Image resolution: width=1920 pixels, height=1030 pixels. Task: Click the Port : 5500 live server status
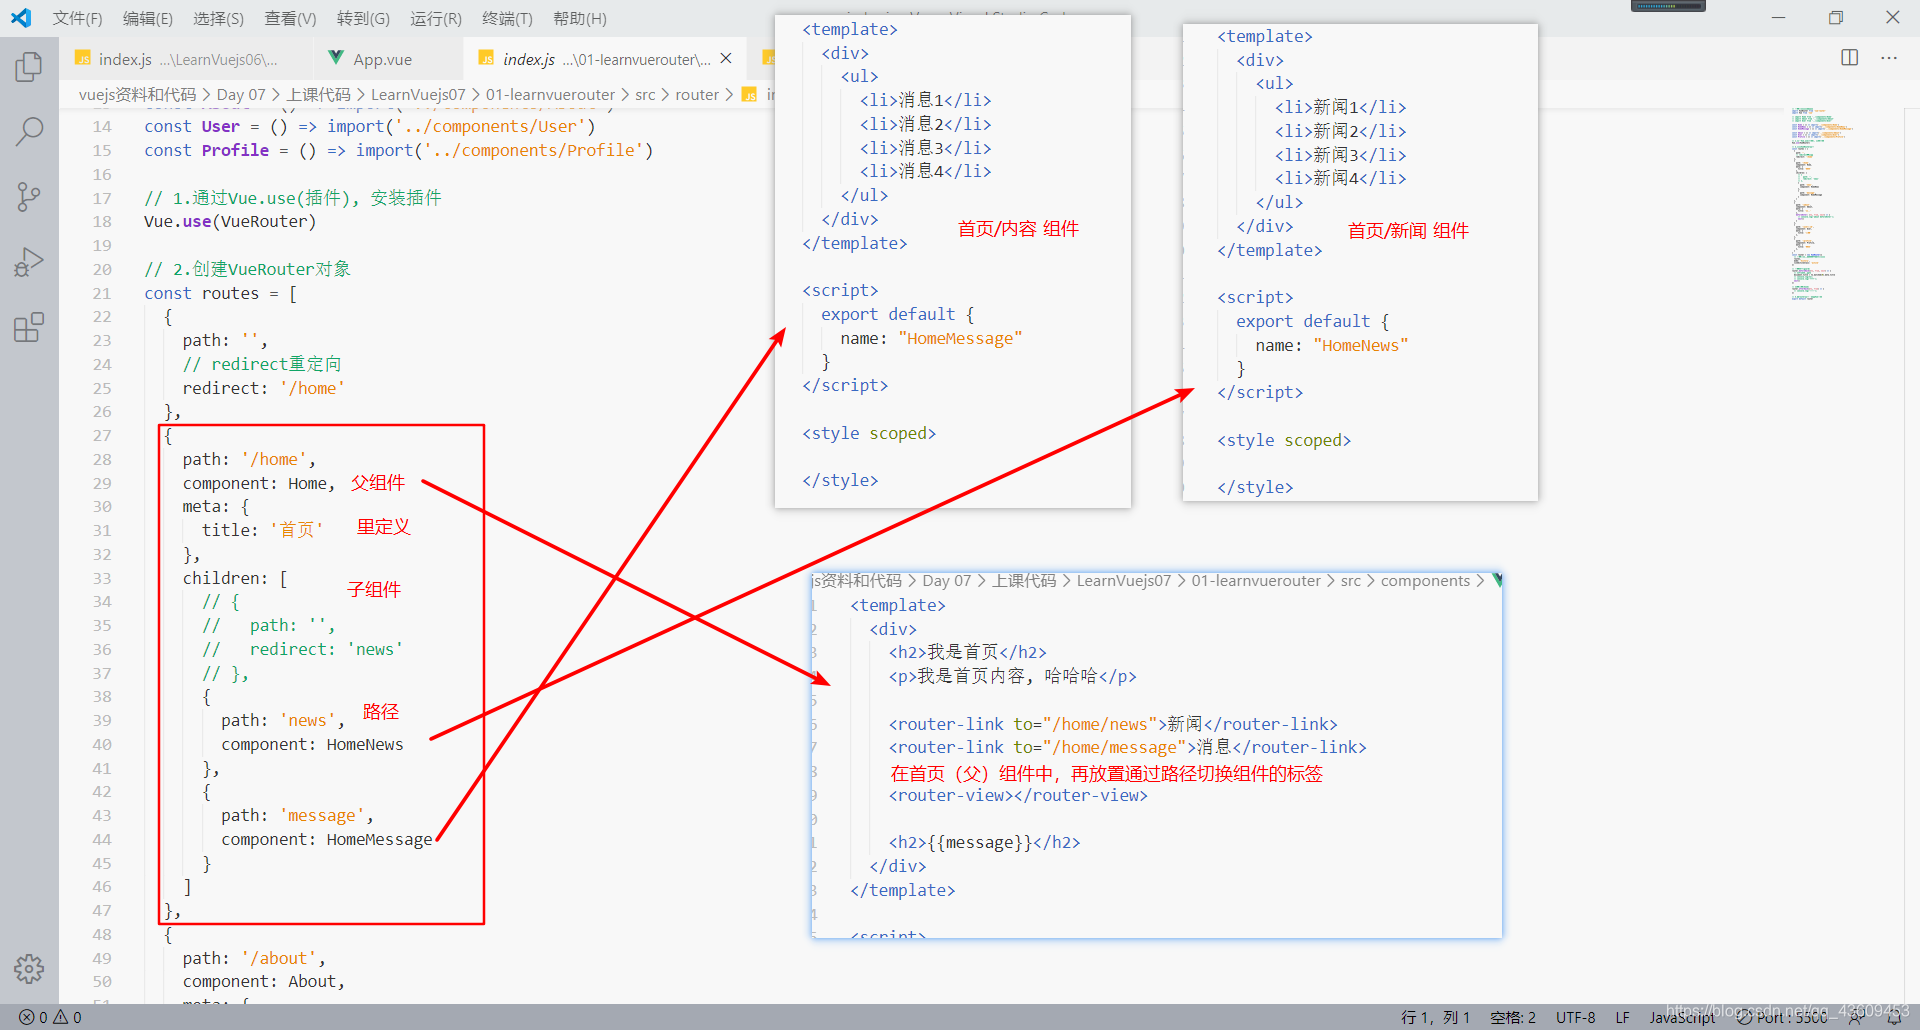(1783, 1017)
